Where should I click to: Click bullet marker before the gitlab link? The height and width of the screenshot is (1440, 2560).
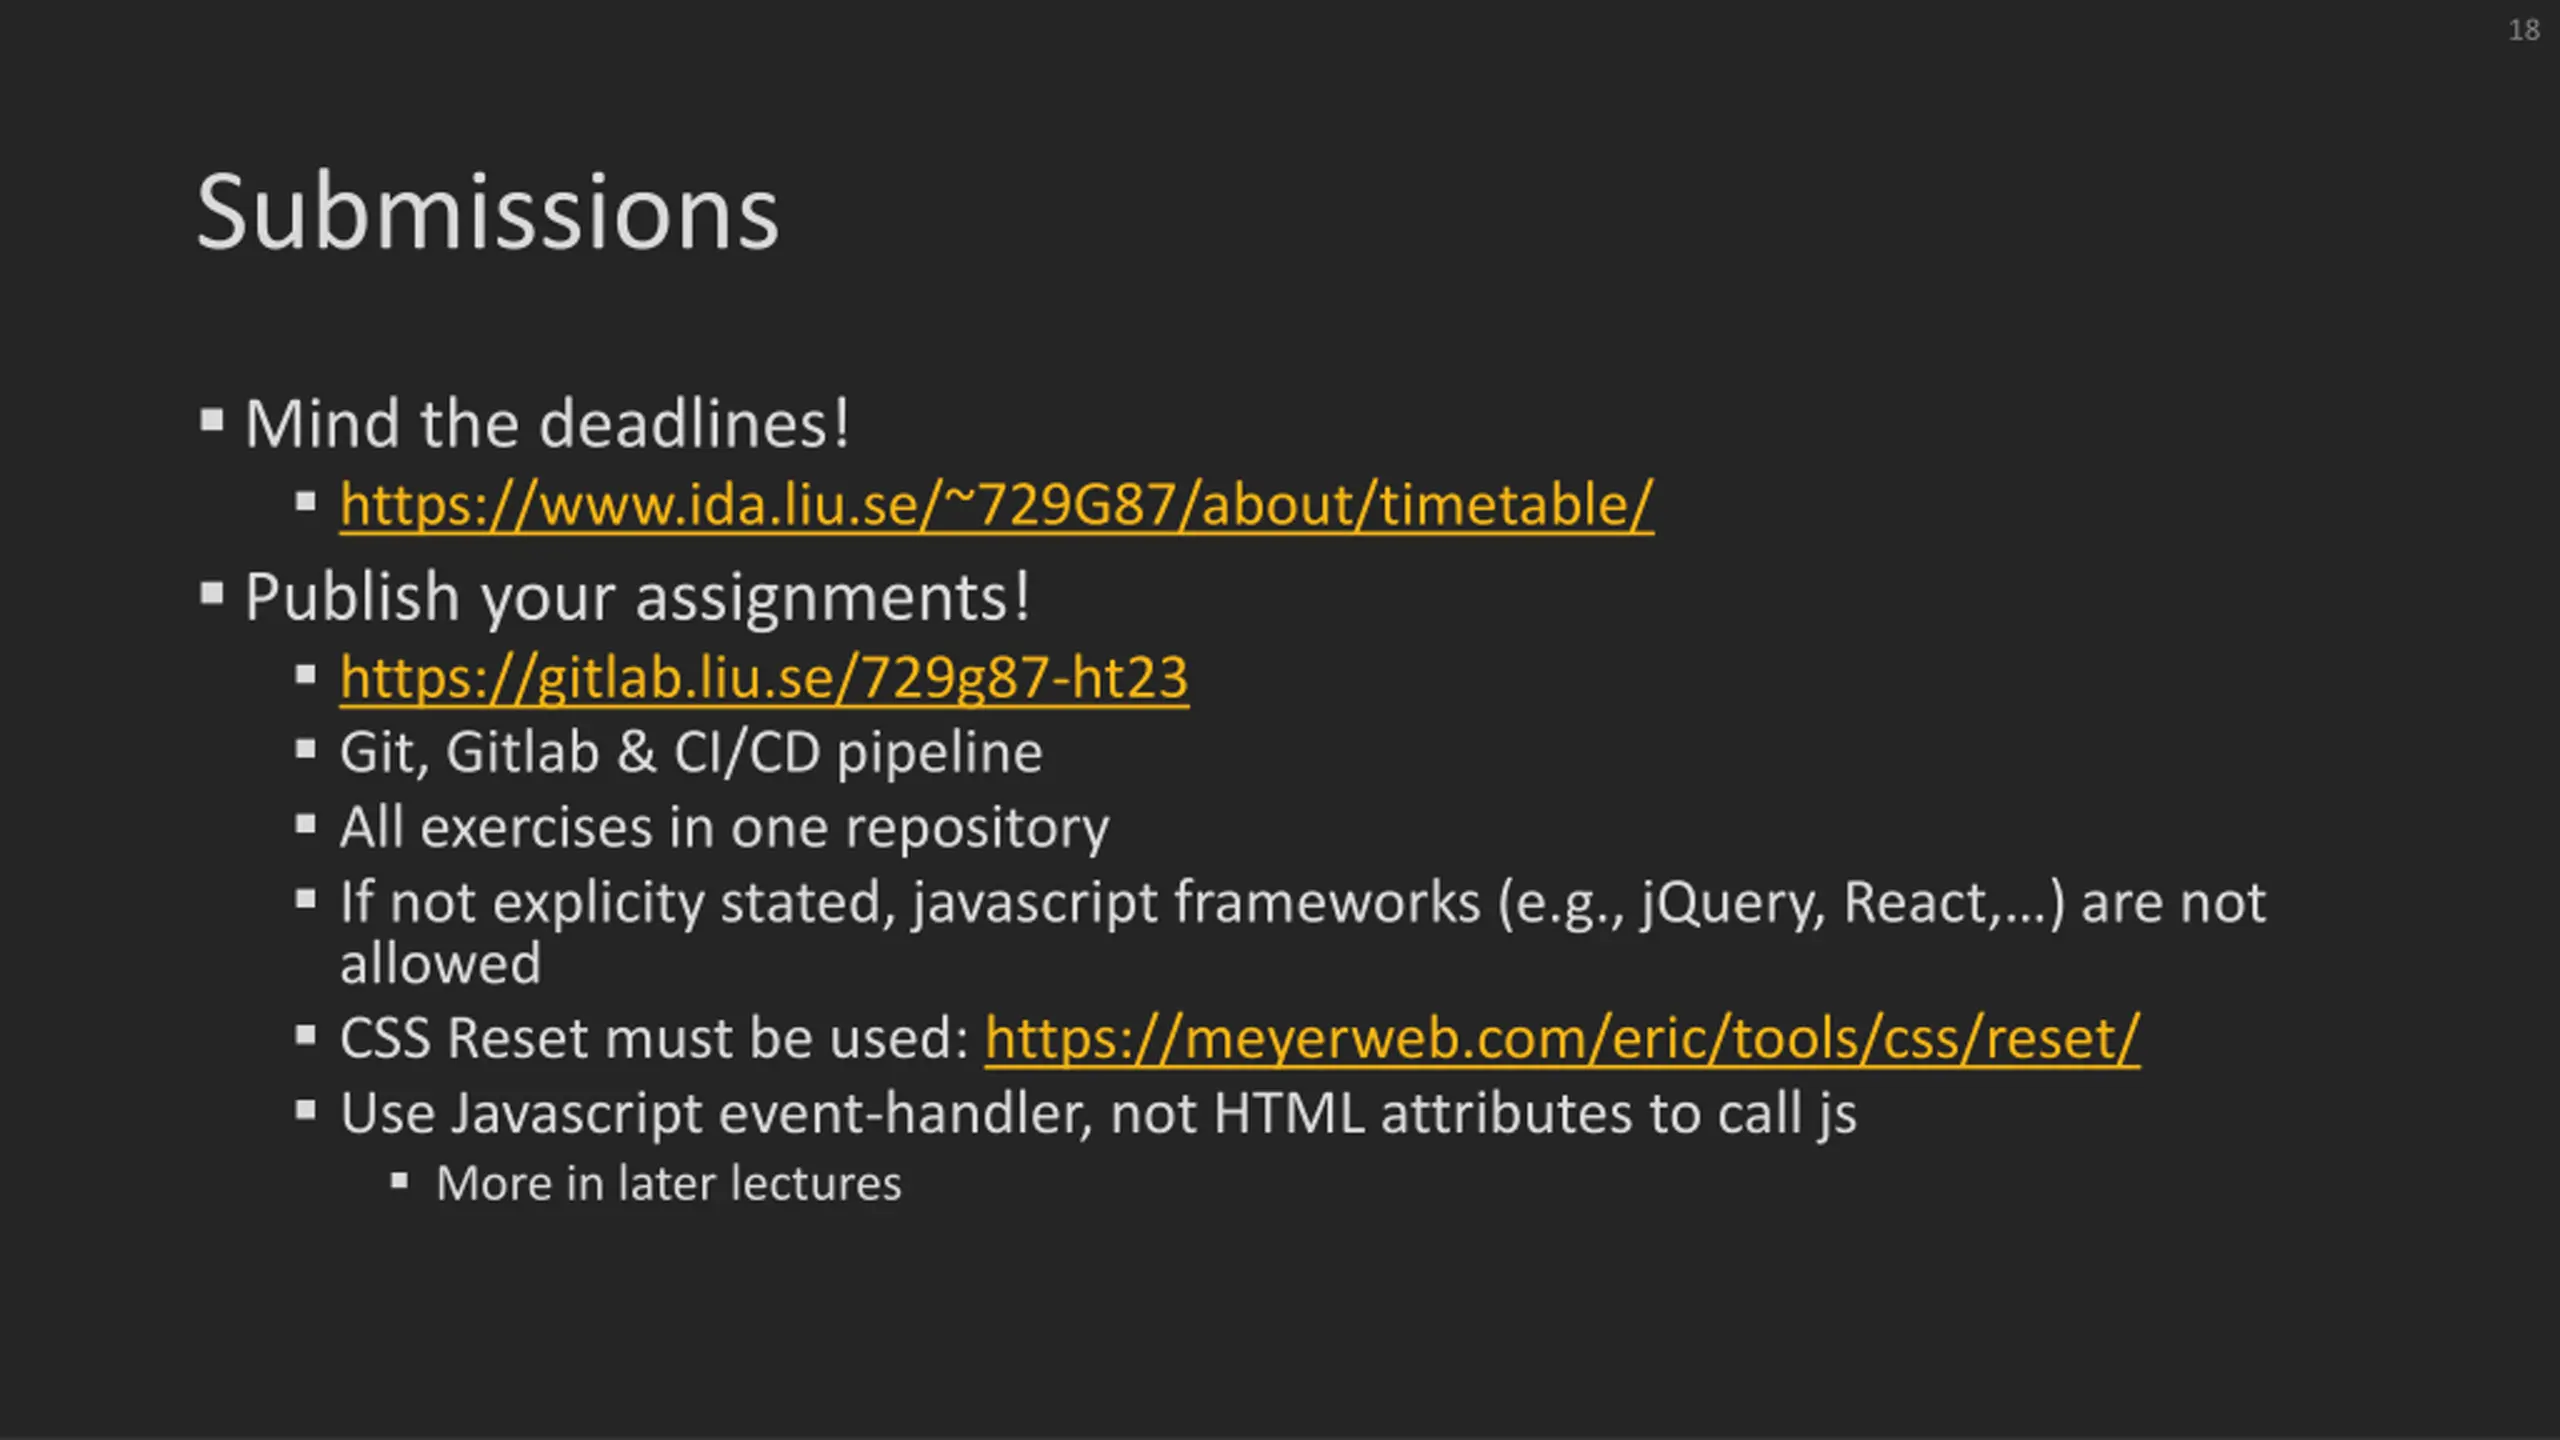306,675
